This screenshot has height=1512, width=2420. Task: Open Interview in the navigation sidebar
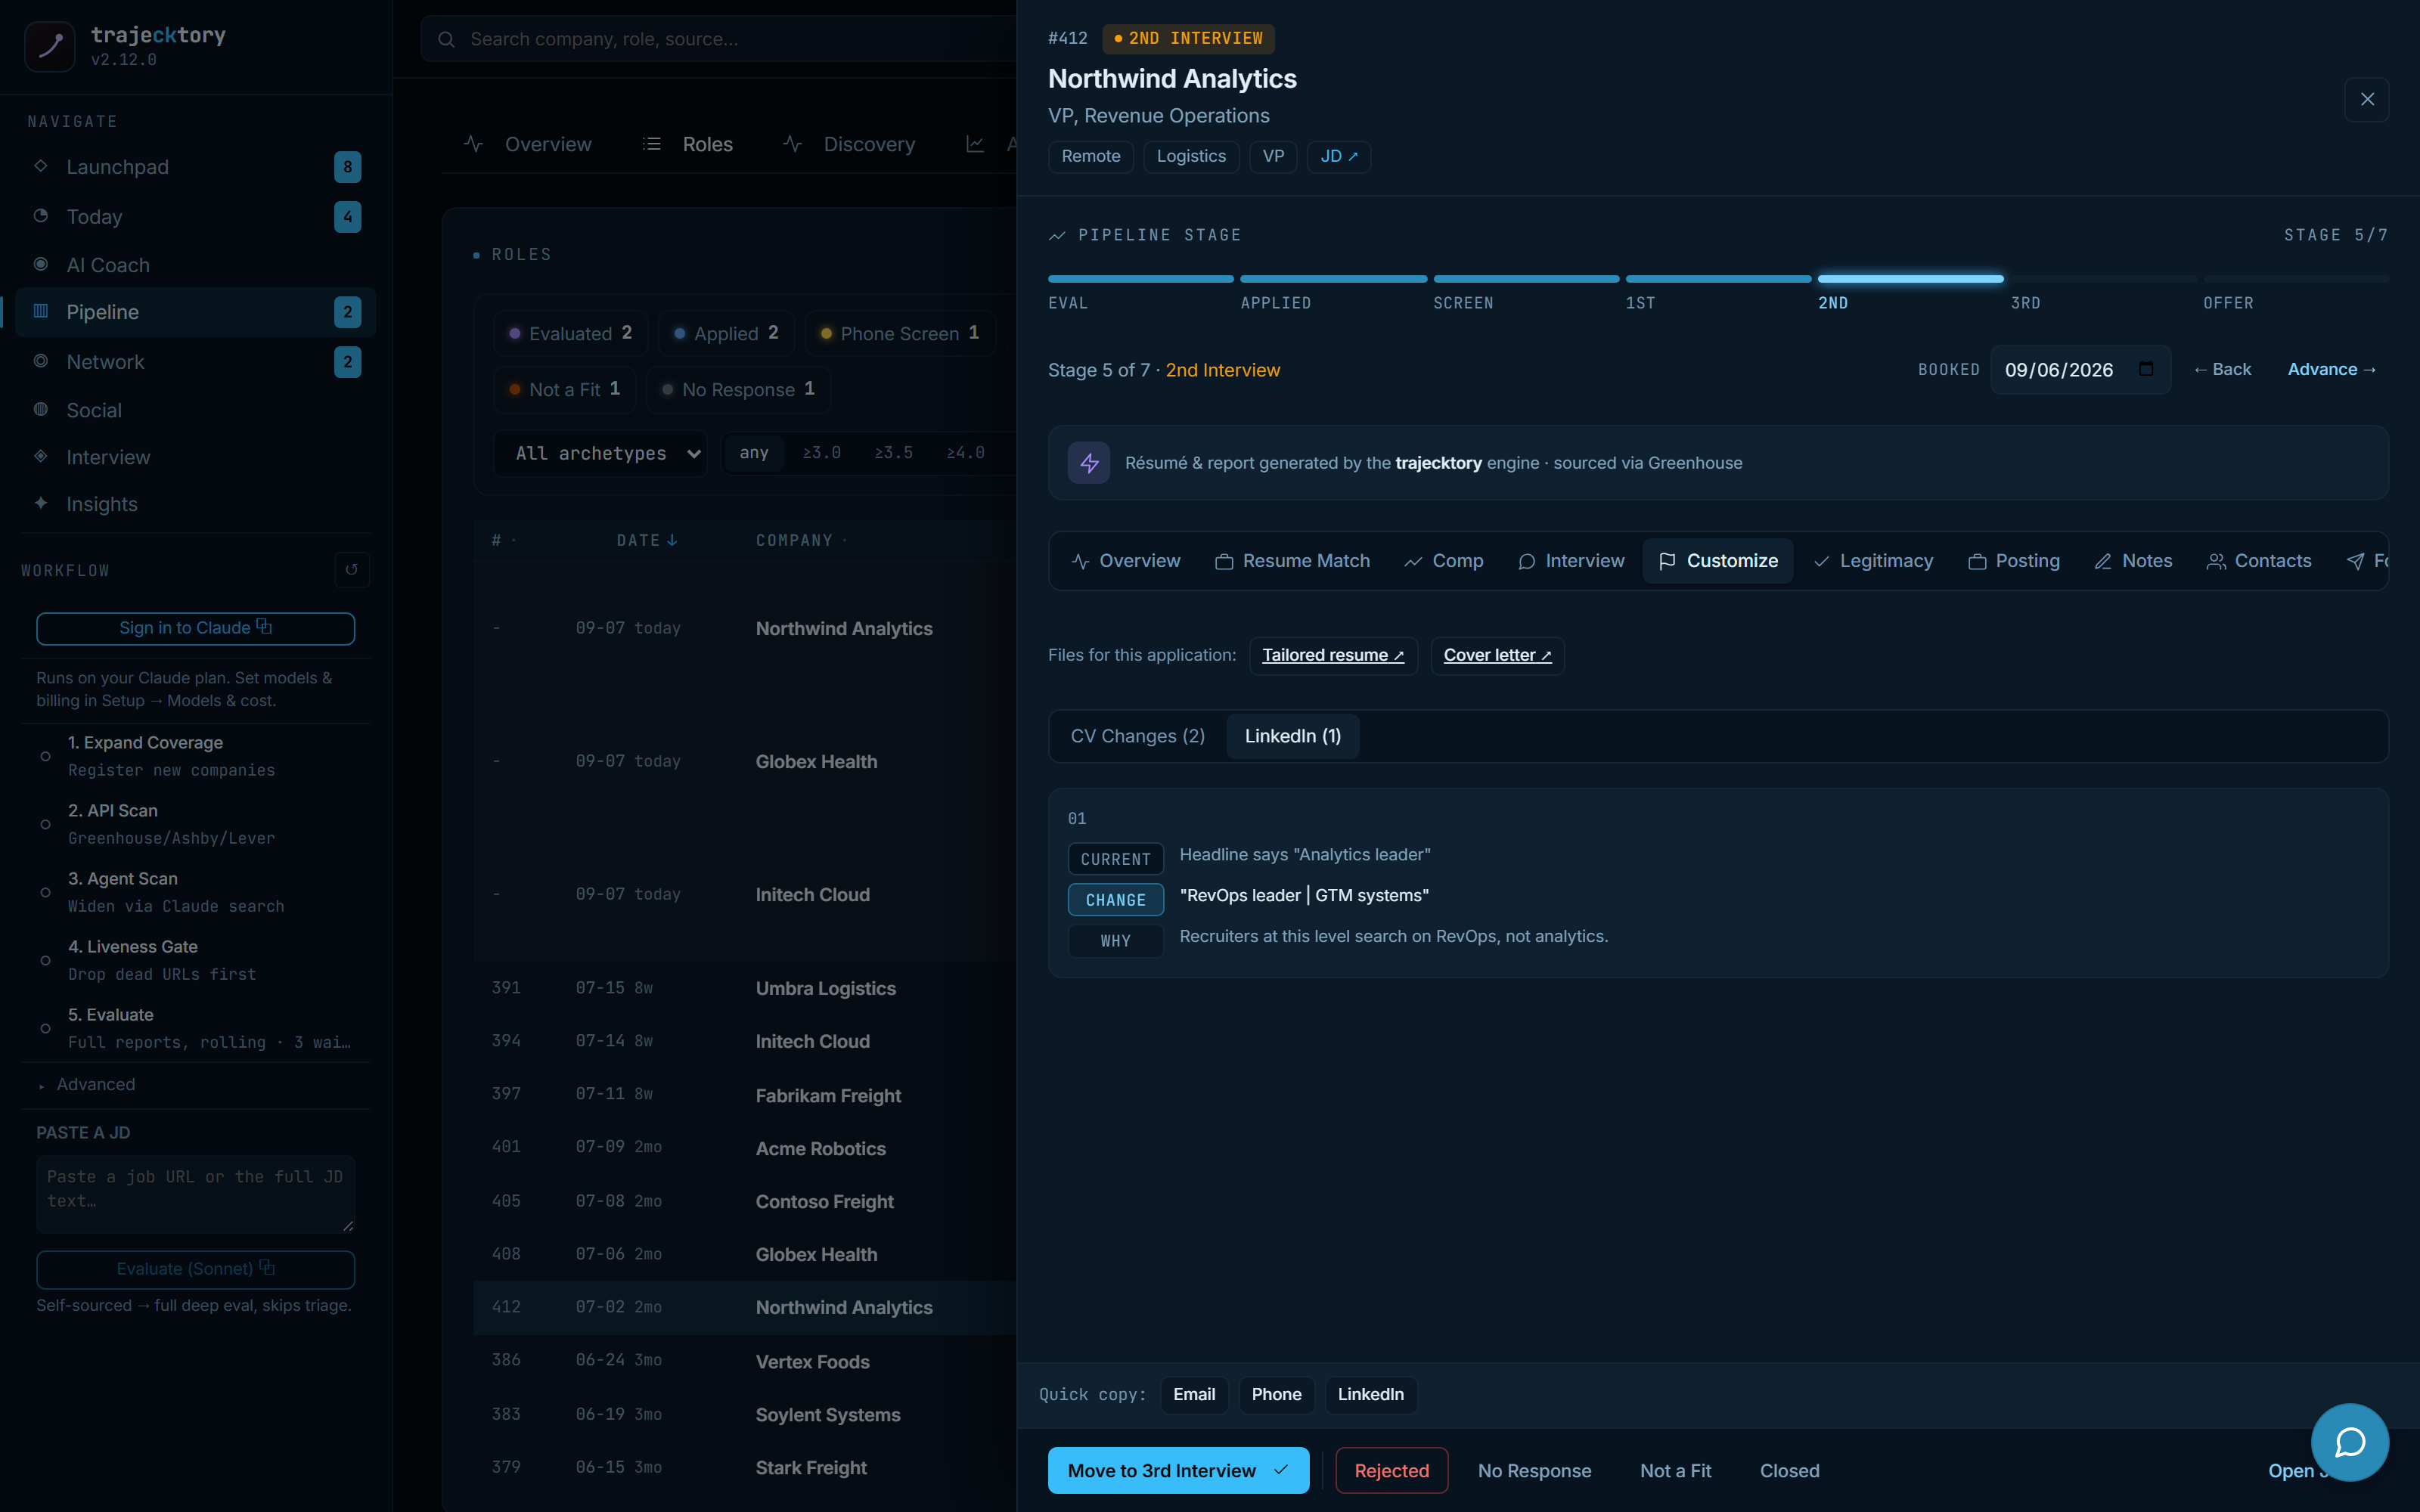tap(196, 457)
